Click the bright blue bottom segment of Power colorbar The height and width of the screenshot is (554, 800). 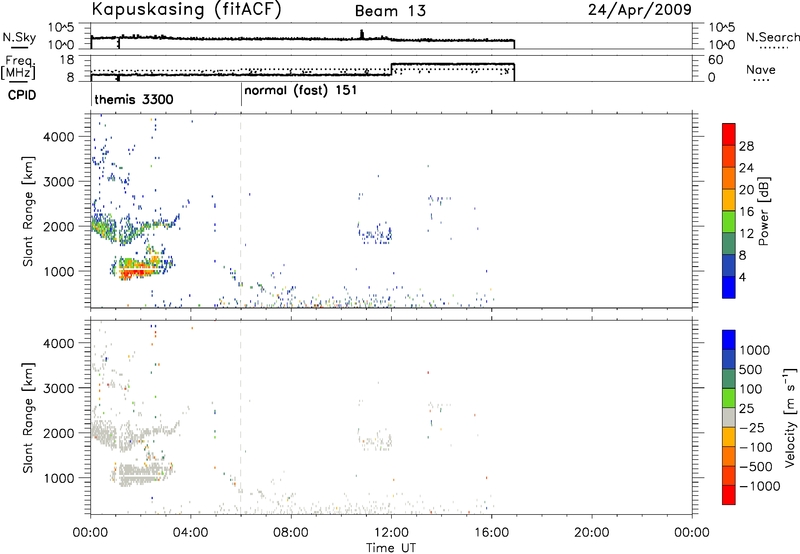[729, 287]
